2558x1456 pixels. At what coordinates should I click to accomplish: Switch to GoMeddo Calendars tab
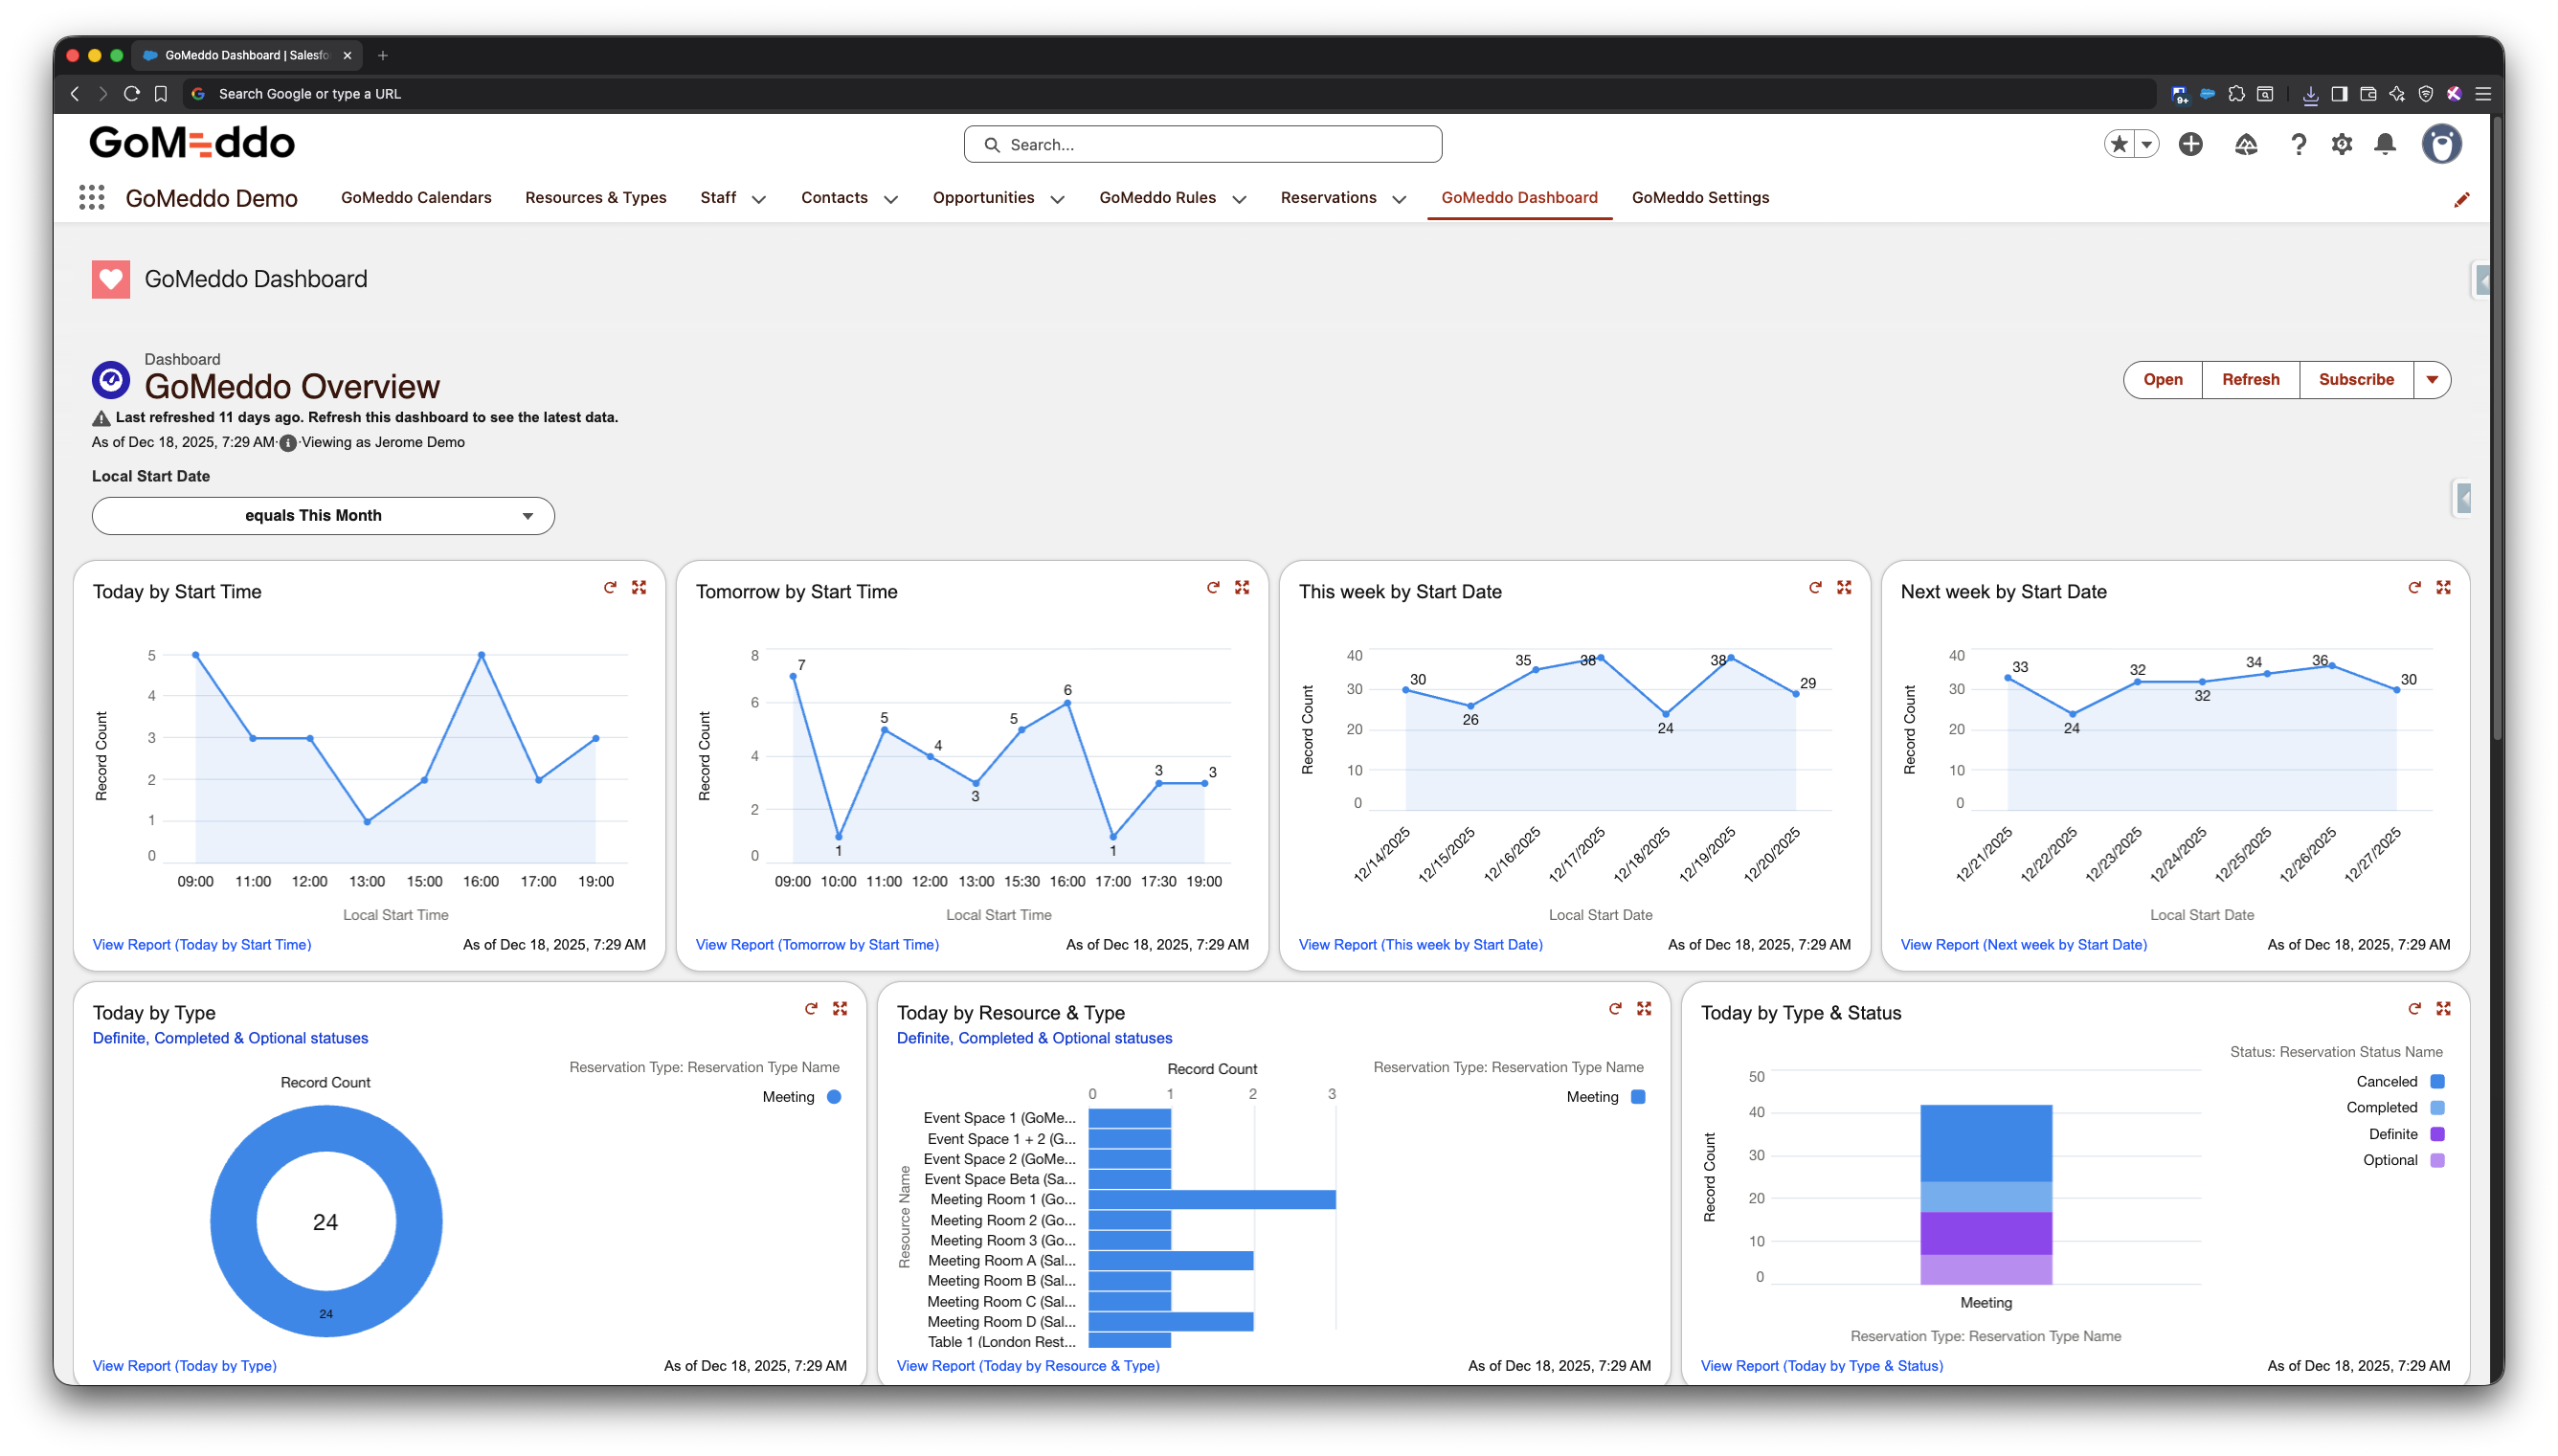[416, 197]
